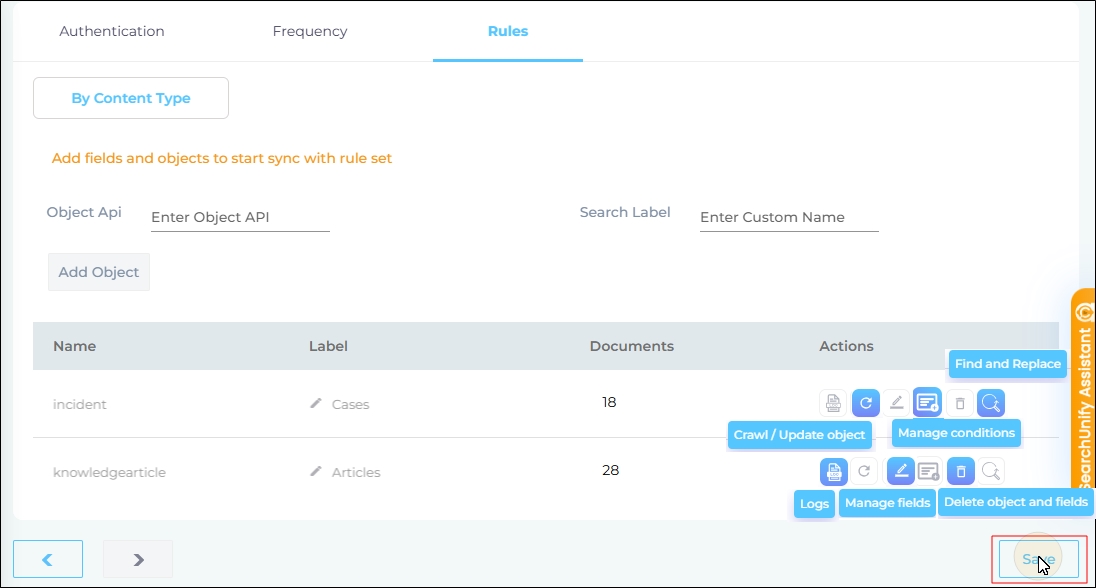Save the rules configuration

pyautogui.click(x=1038, y=559)
